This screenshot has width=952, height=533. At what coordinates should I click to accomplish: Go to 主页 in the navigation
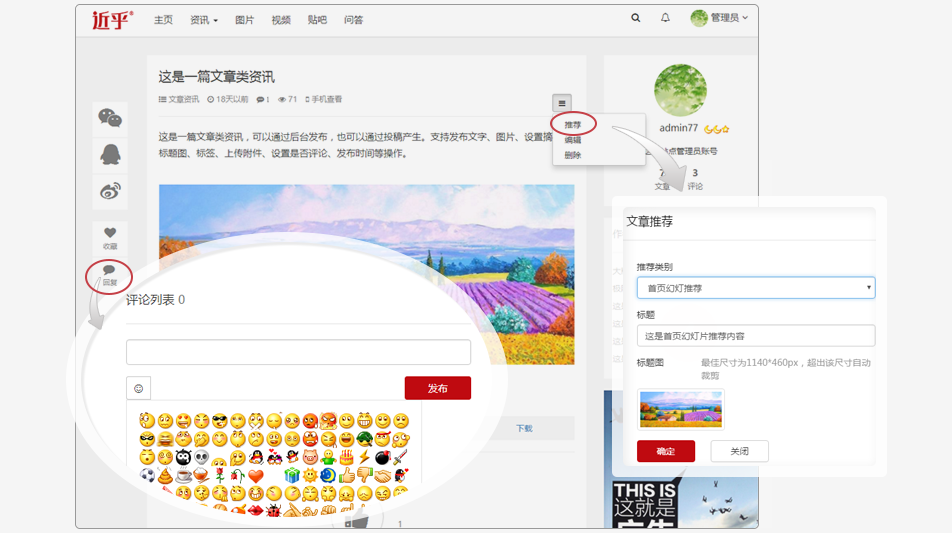[x=163, y=20]
